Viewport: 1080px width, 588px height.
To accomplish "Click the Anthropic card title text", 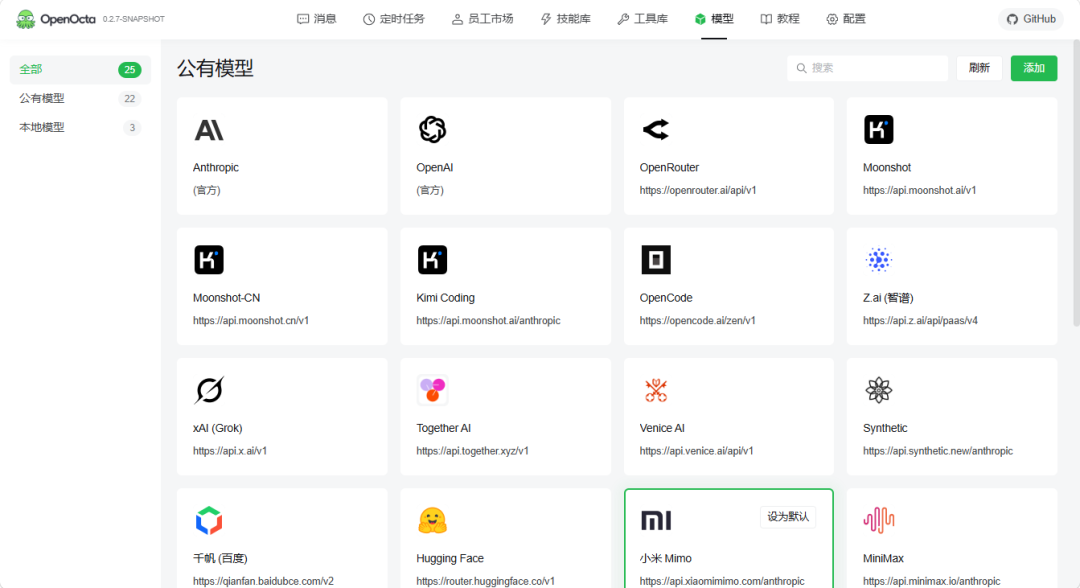I will tap(216, 167).
